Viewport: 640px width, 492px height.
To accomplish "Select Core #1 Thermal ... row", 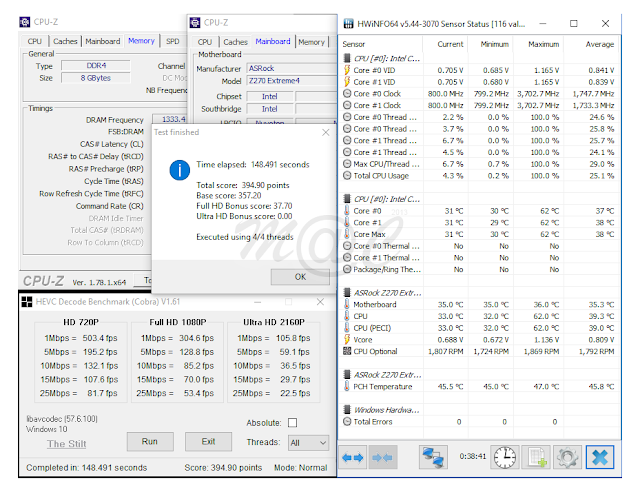I will point(479,258).
